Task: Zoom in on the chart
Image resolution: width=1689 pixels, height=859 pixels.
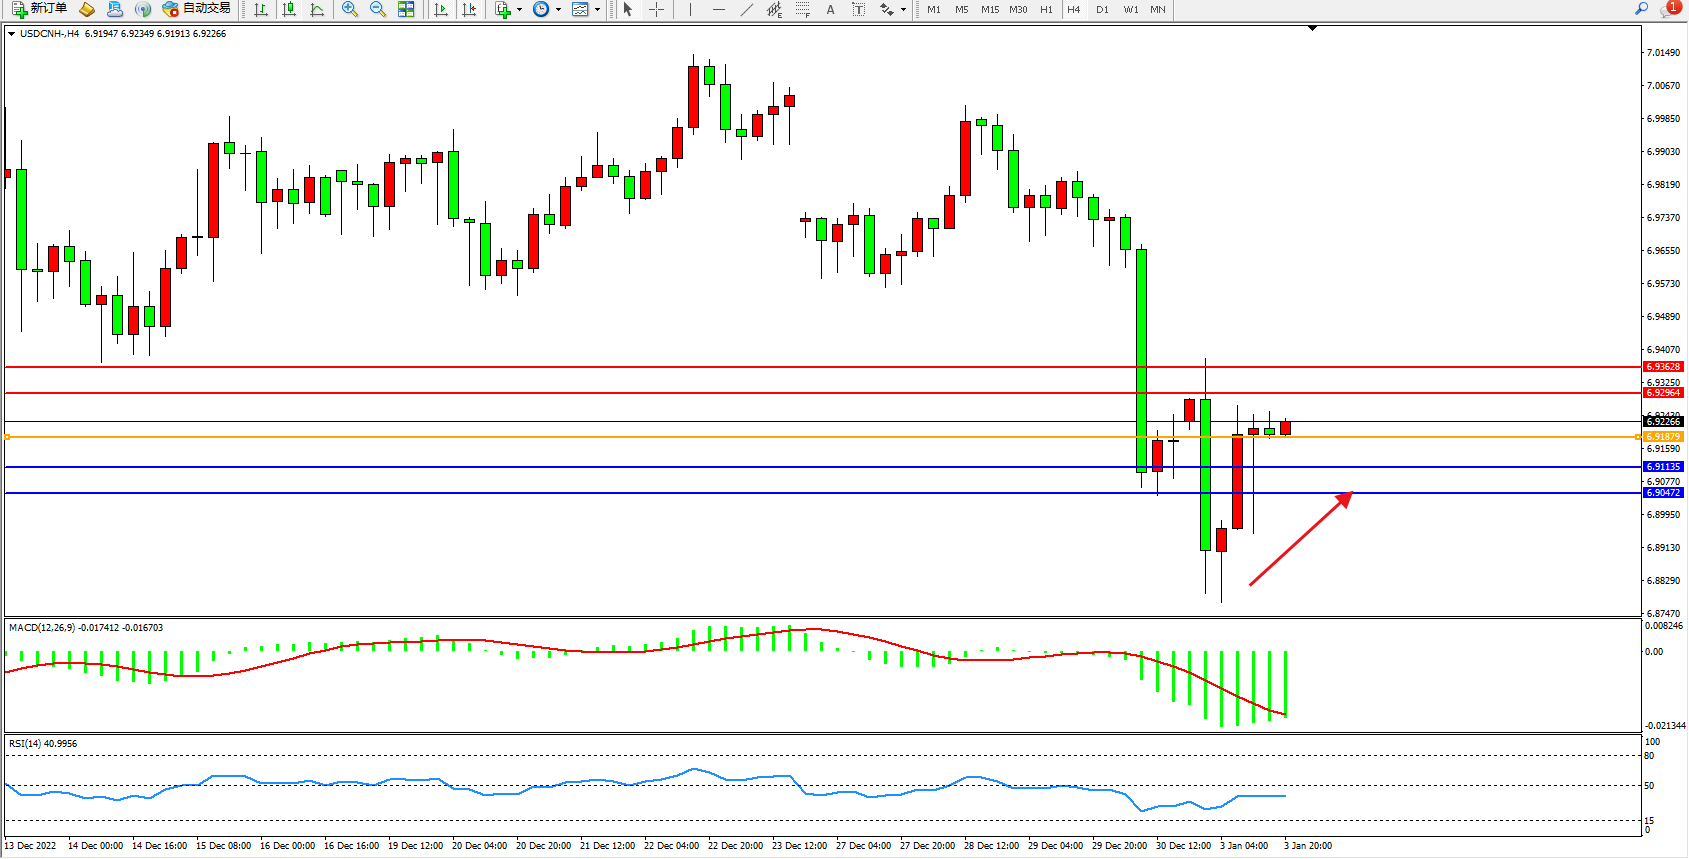Action: click(350, 9)
